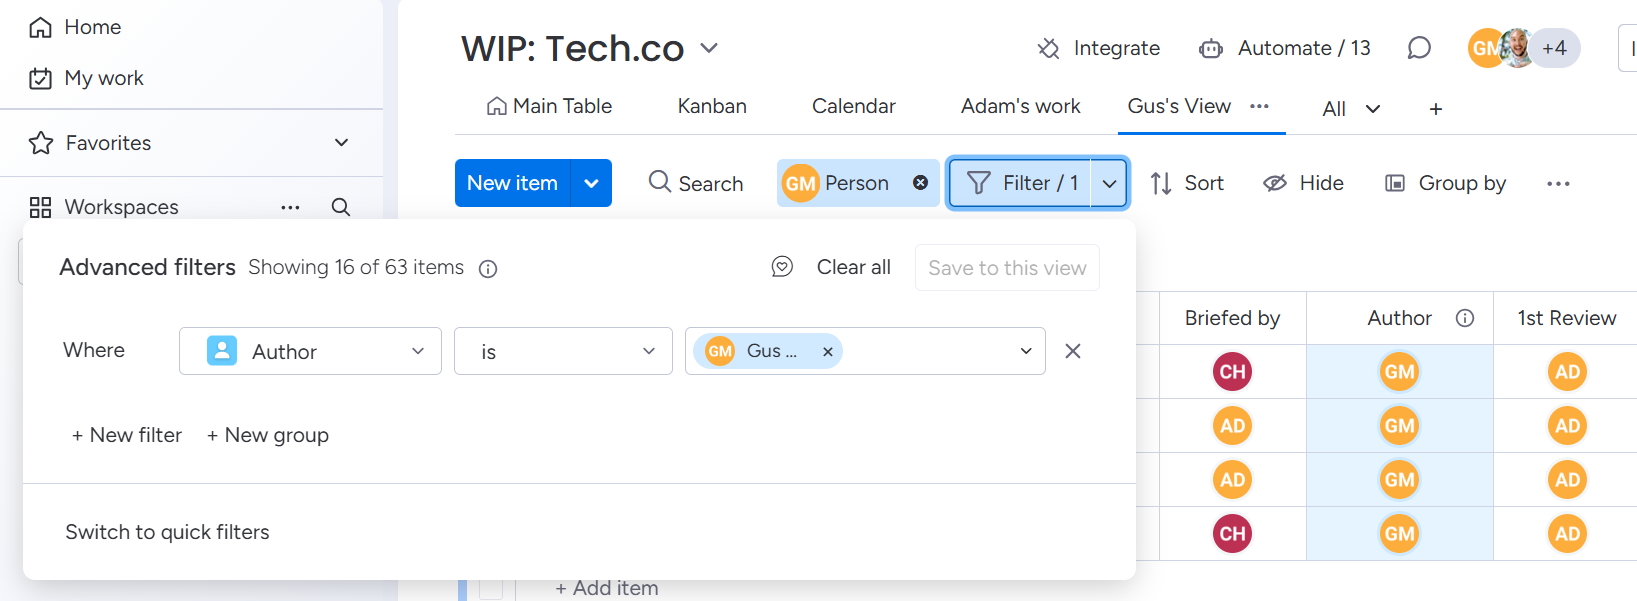Click the Filter / 1 button
Image resolution: width=1637 pixels, height=601 pixels.
[1021, 183]
